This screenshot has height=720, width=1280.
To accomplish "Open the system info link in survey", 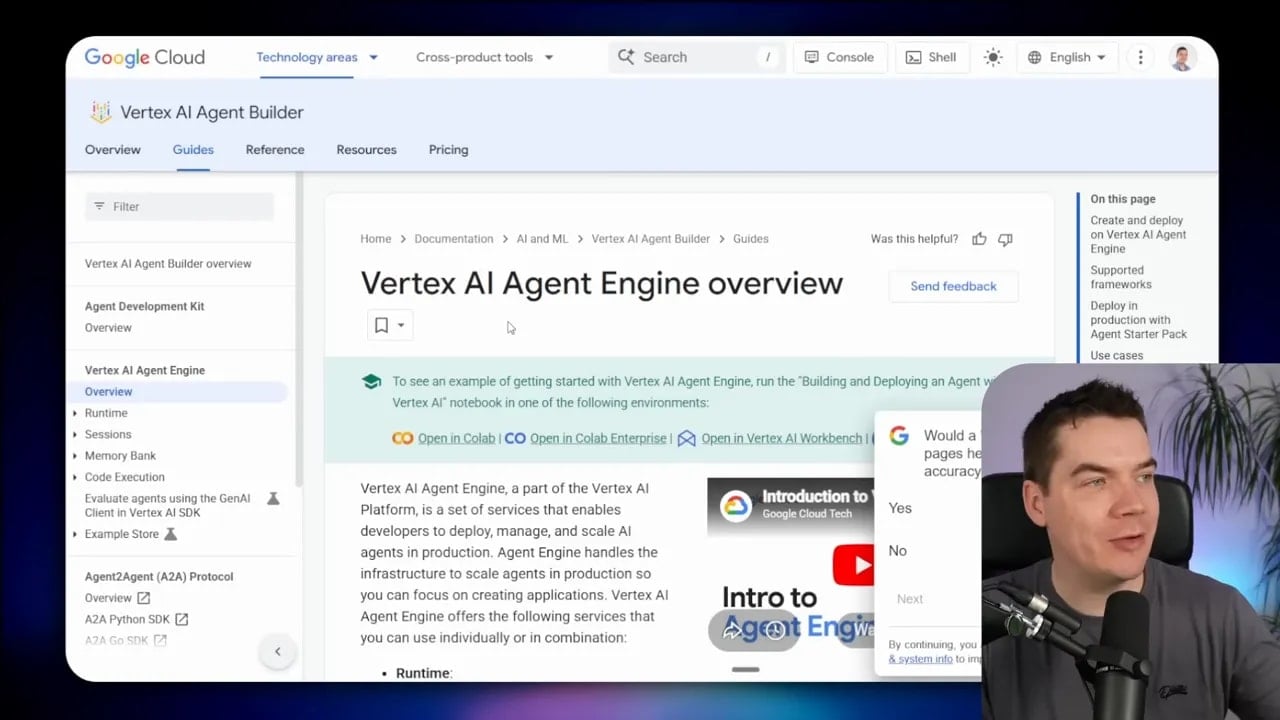I will [x=920, y=659].
